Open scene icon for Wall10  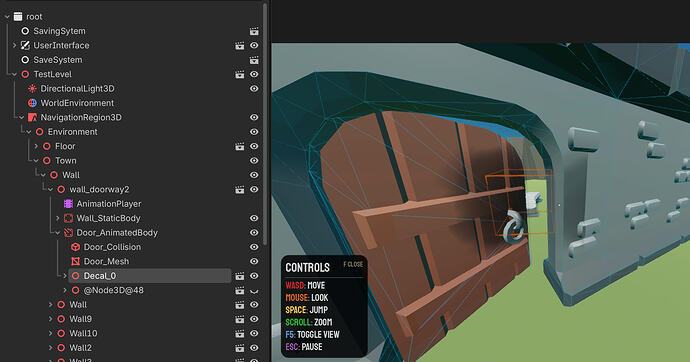(239, 333)
